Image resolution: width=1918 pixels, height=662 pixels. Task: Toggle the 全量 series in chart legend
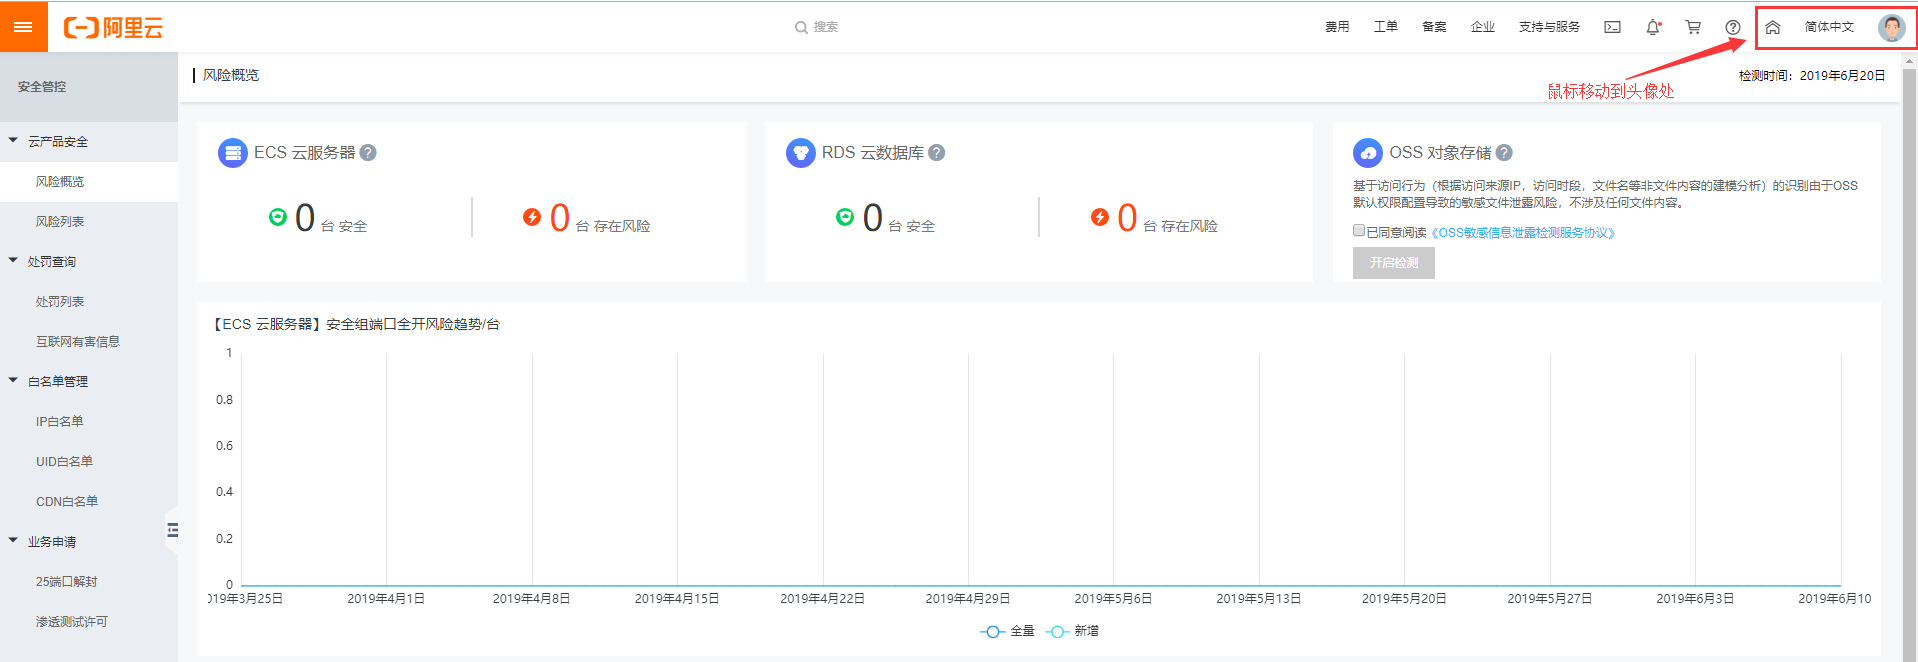(1007, 631)
